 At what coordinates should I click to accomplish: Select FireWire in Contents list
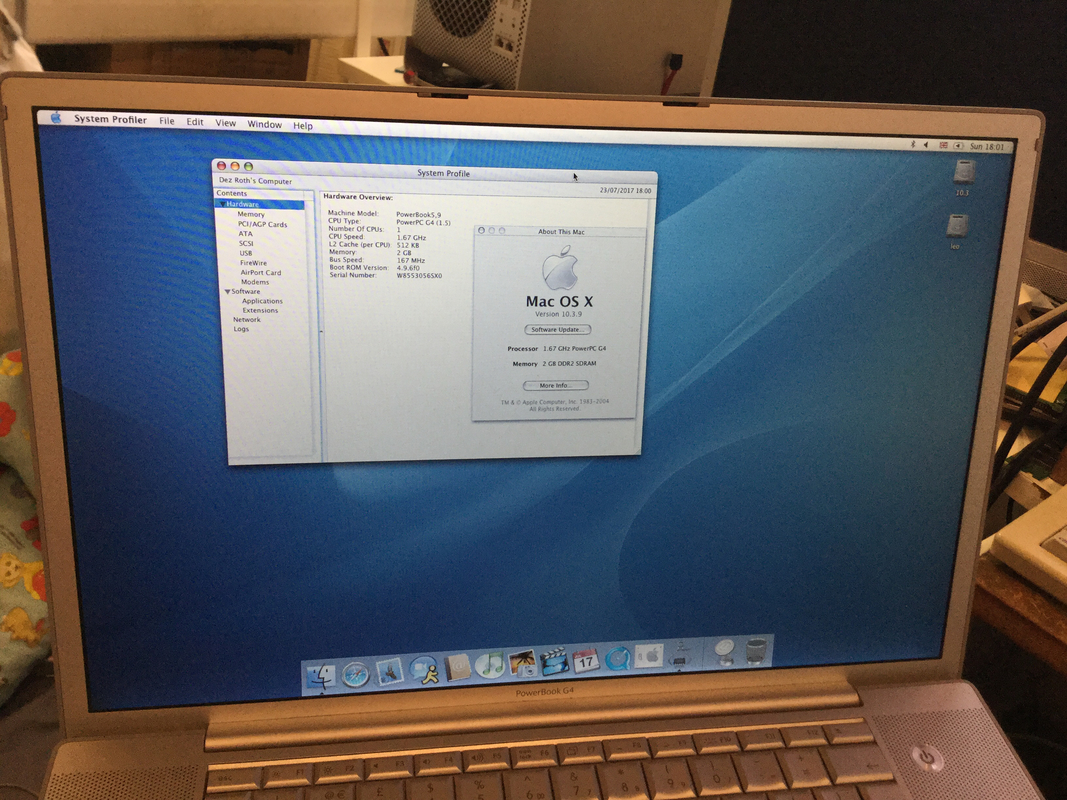[253, 263]
